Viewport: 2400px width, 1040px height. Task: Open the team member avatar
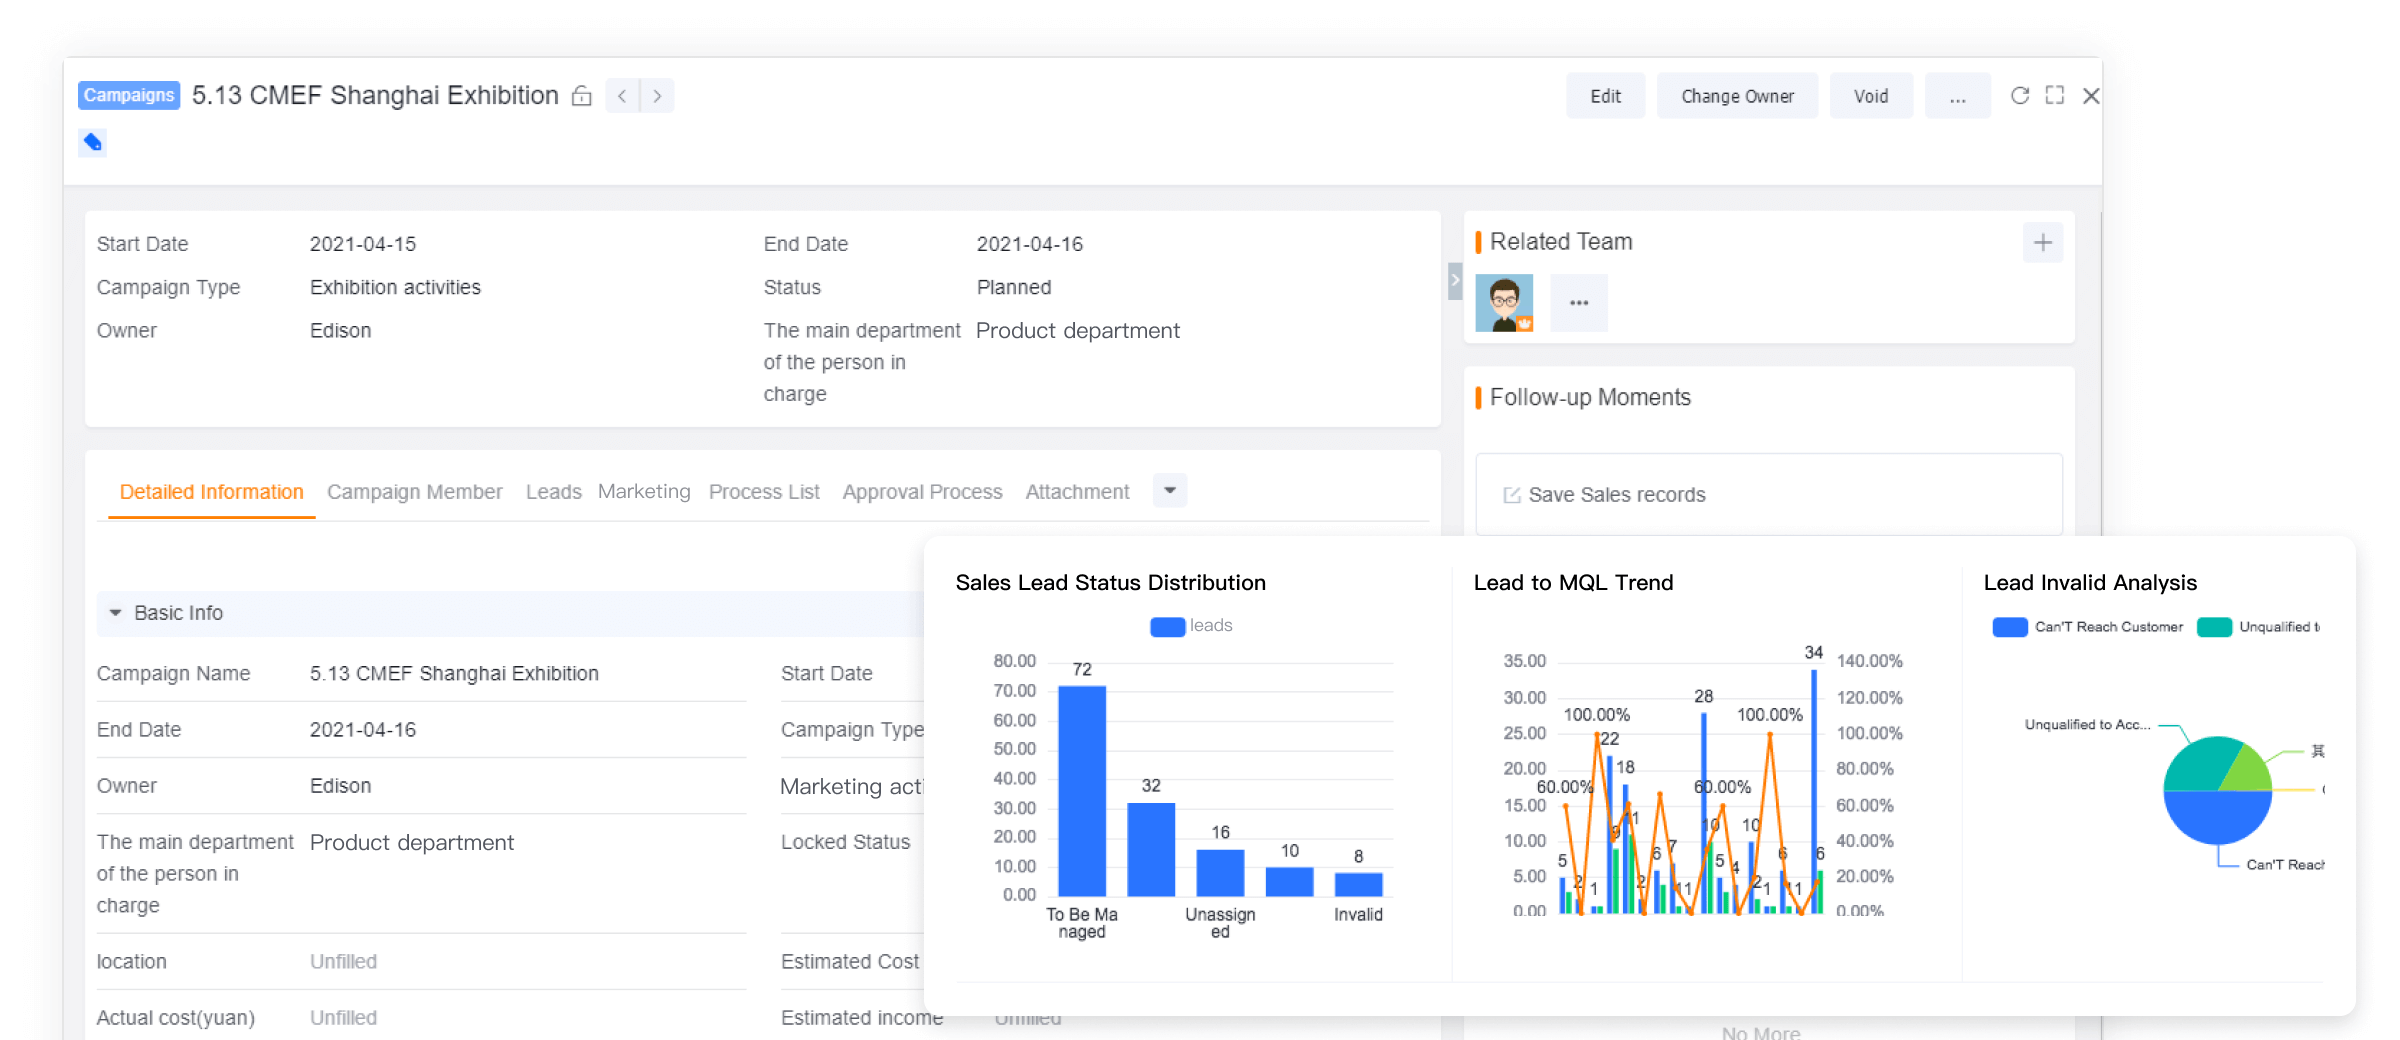point(1504,303)
